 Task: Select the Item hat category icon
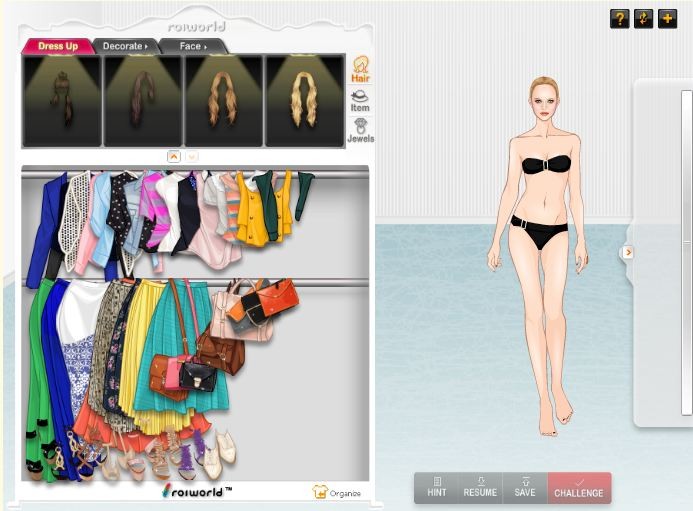360,100
